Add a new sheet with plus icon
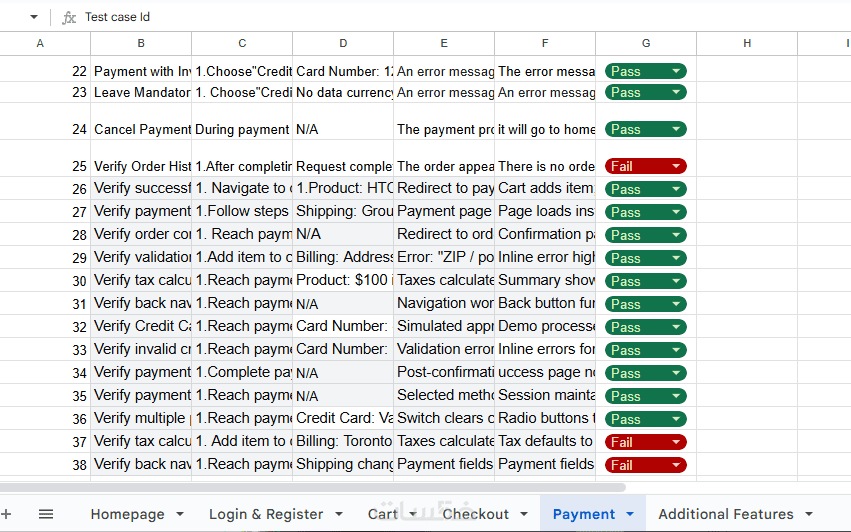This screenshot has width=851, height=532. click(x=8, y=514)
